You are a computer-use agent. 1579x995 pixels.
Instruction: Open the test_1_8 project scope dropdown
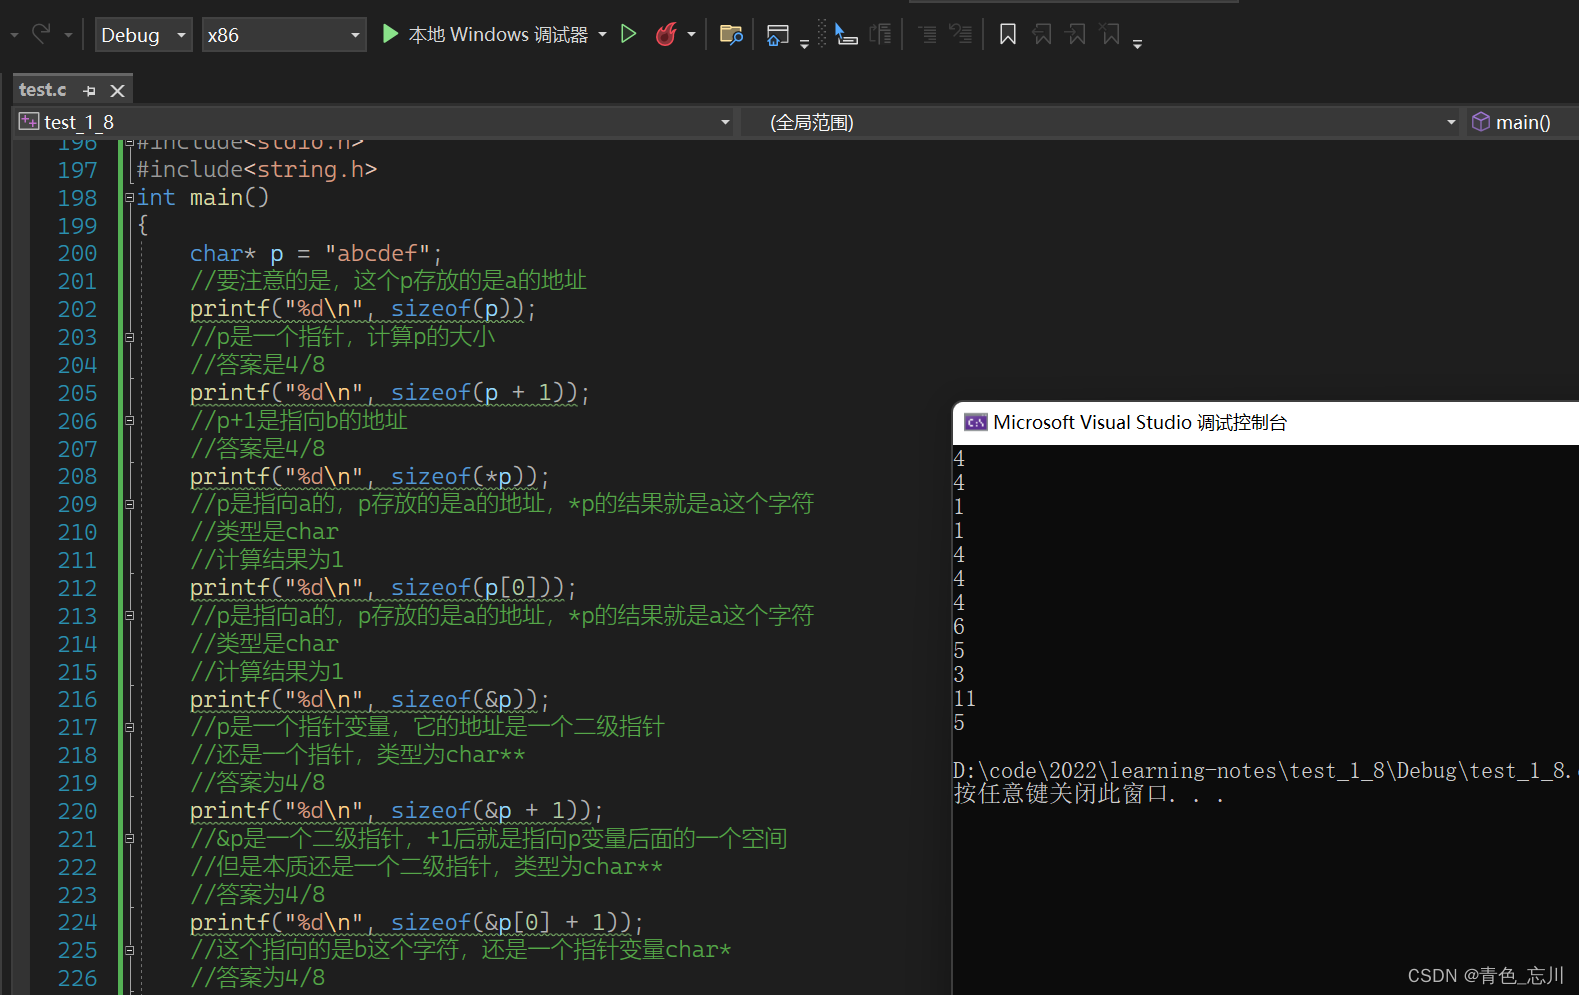724,122
